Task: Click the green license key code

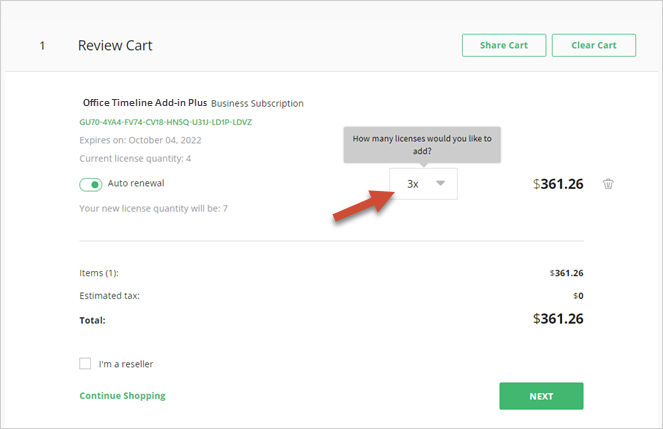Action: (165, 122)
